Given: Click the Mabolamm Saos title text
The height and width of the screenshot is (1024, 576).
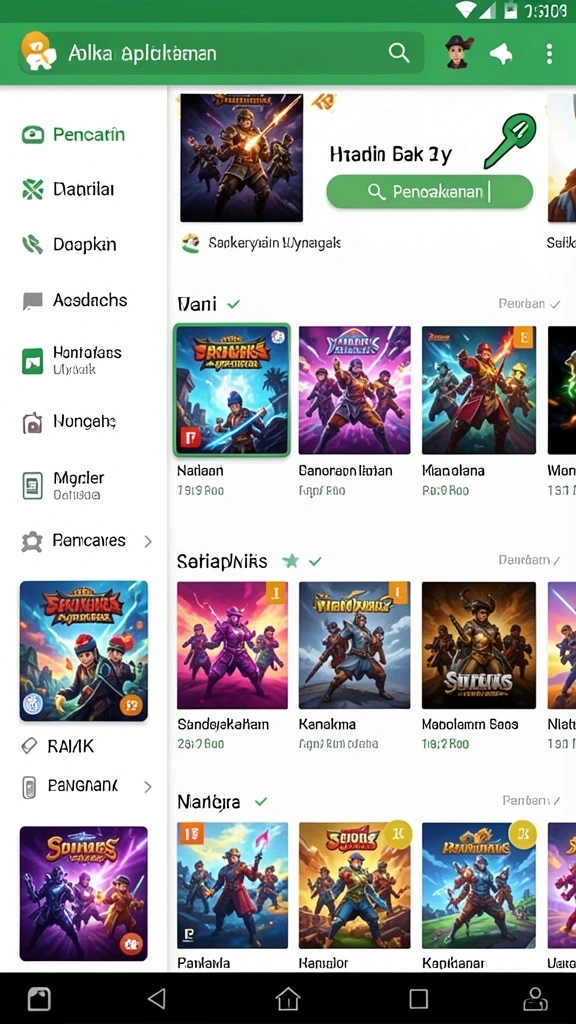Looking at the screenshot, I should 470,724.
